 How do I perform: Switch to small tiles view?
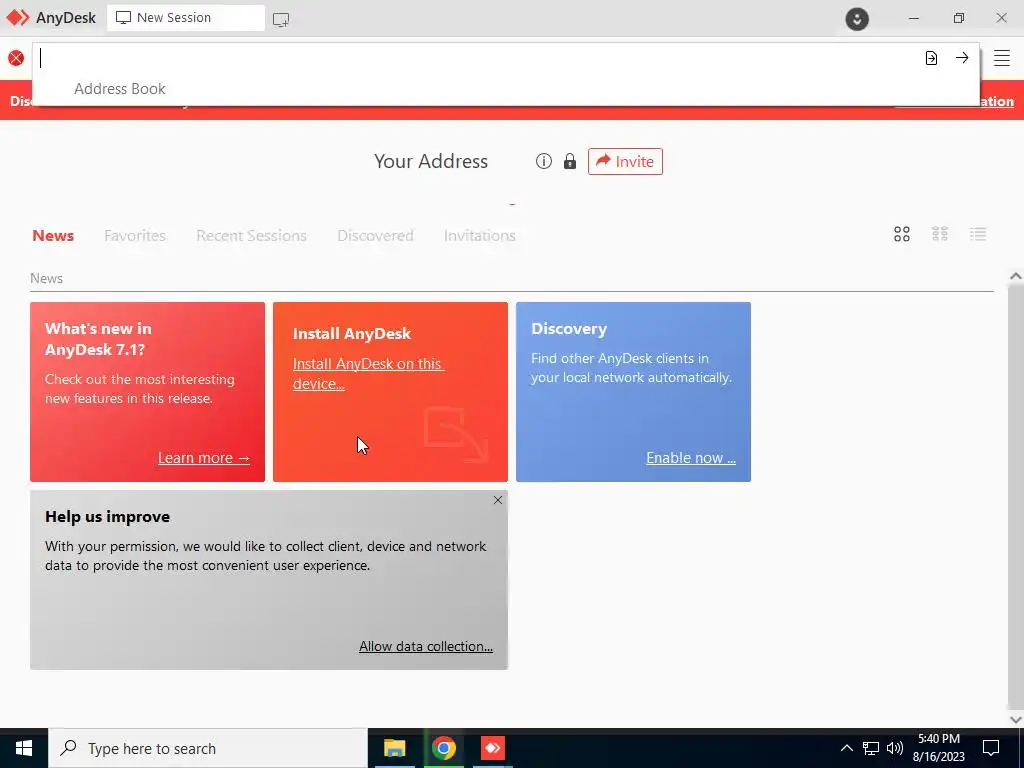940,234
